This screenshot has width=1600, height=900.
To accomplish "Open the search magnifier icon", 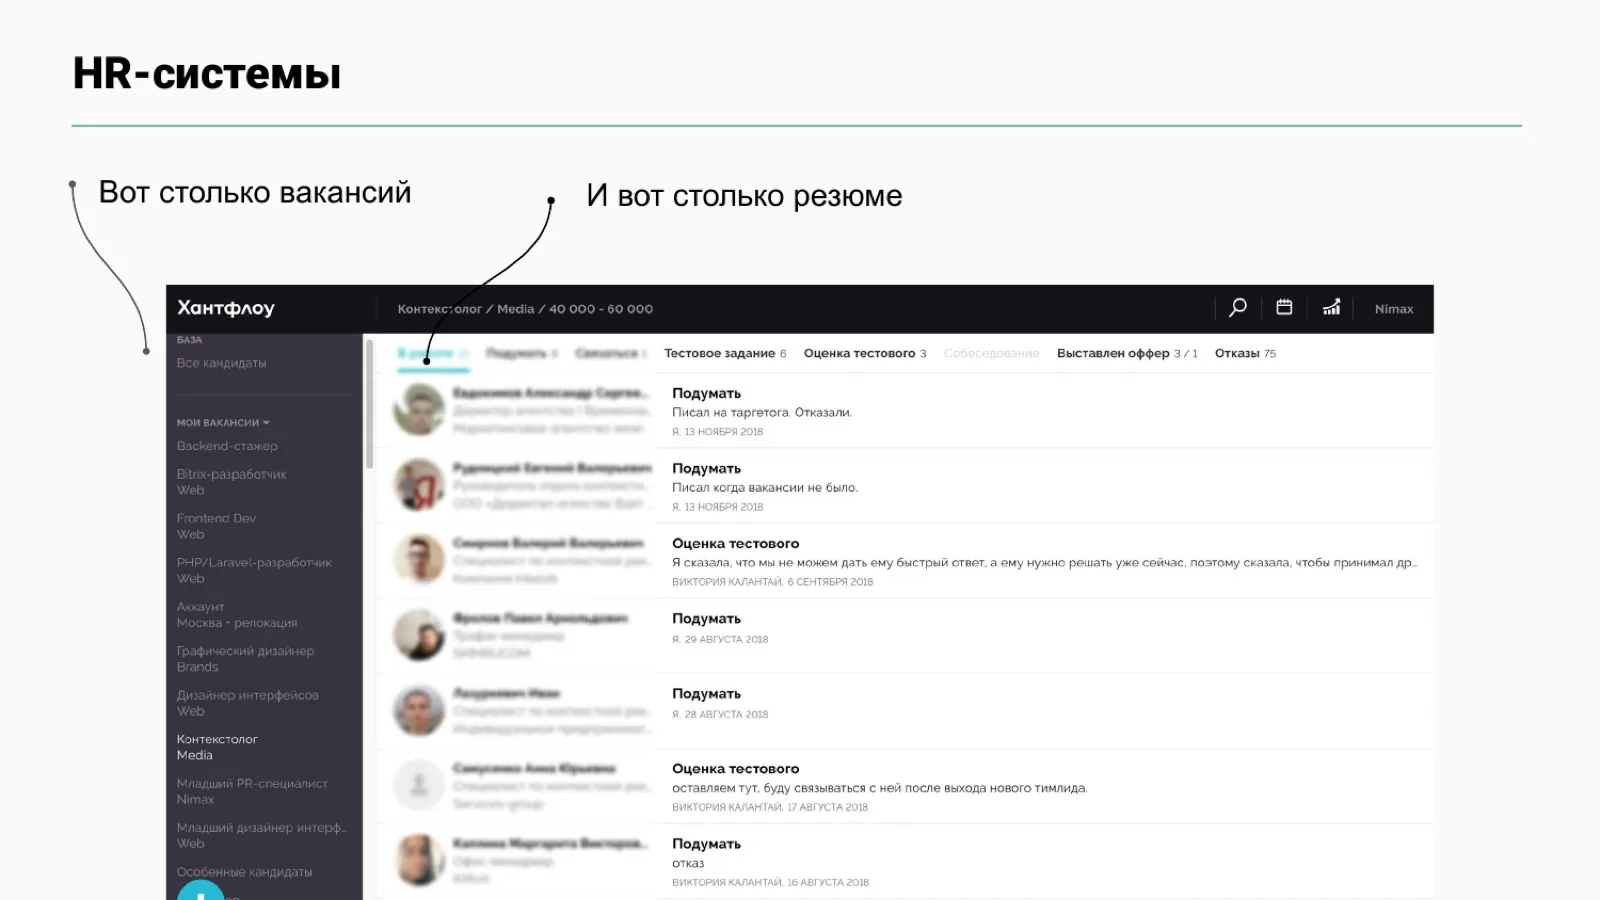I will (x=1238, y=308).
